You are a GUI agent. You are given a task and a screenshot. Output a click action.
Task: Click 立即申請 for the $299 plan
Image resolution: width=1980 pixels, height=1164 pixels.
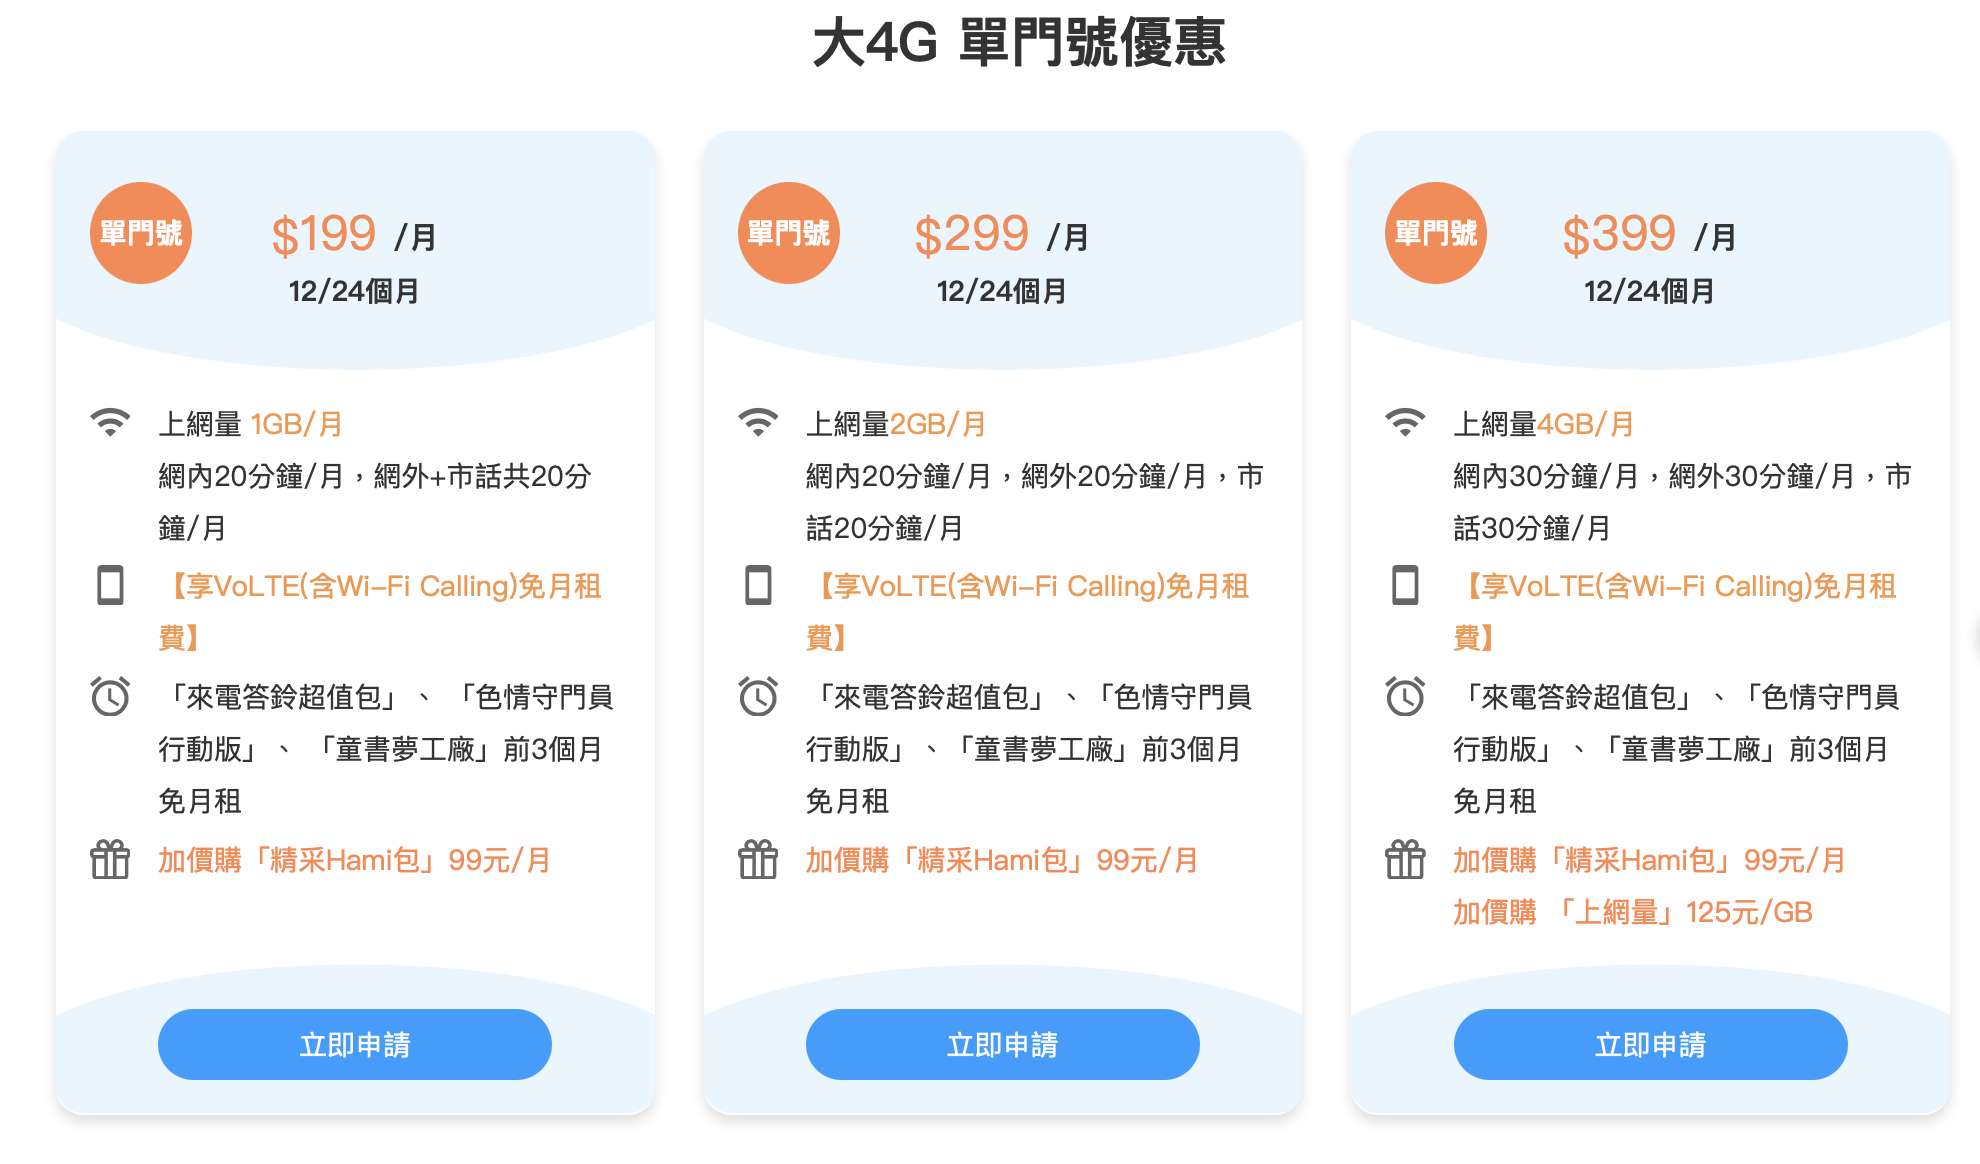pyautogui.click(x=1002, y=1044)
